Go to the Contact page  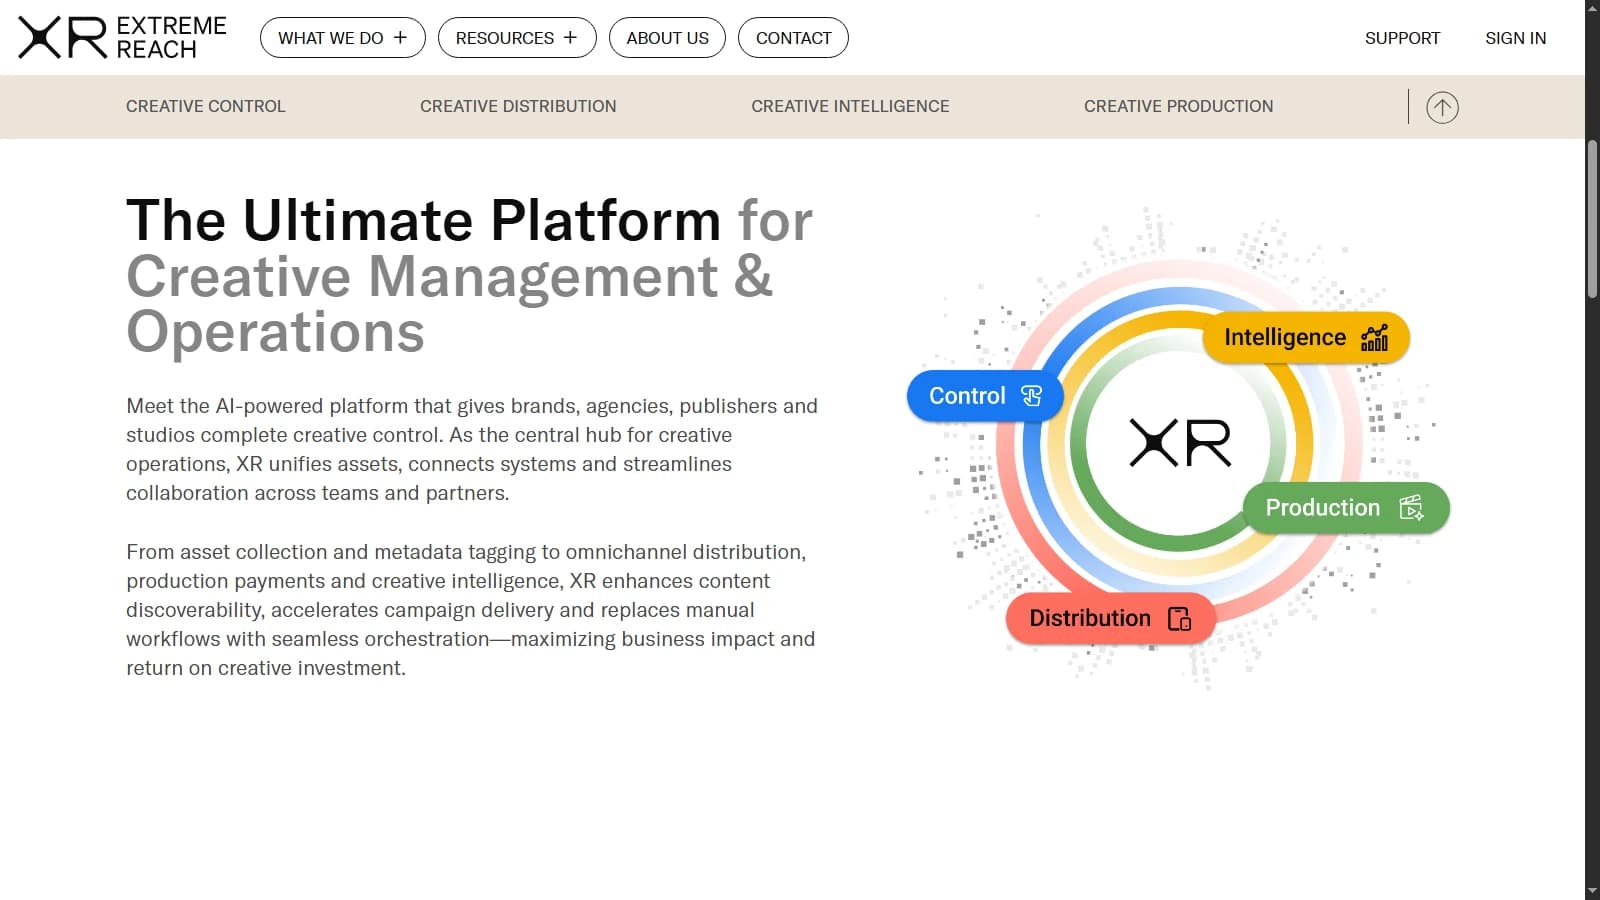tap(793, 38)
